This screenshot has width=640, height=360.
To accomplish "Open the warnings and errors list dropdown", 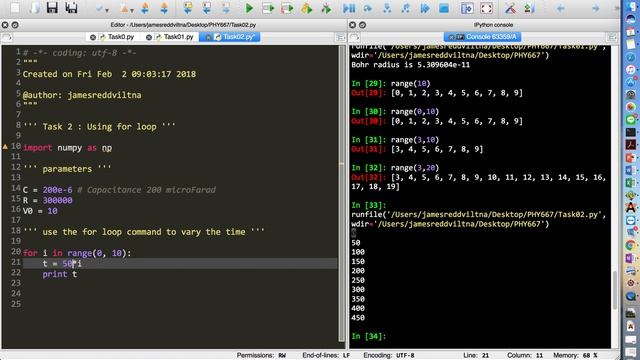I will pyautogui.click(x=127, y=8).
